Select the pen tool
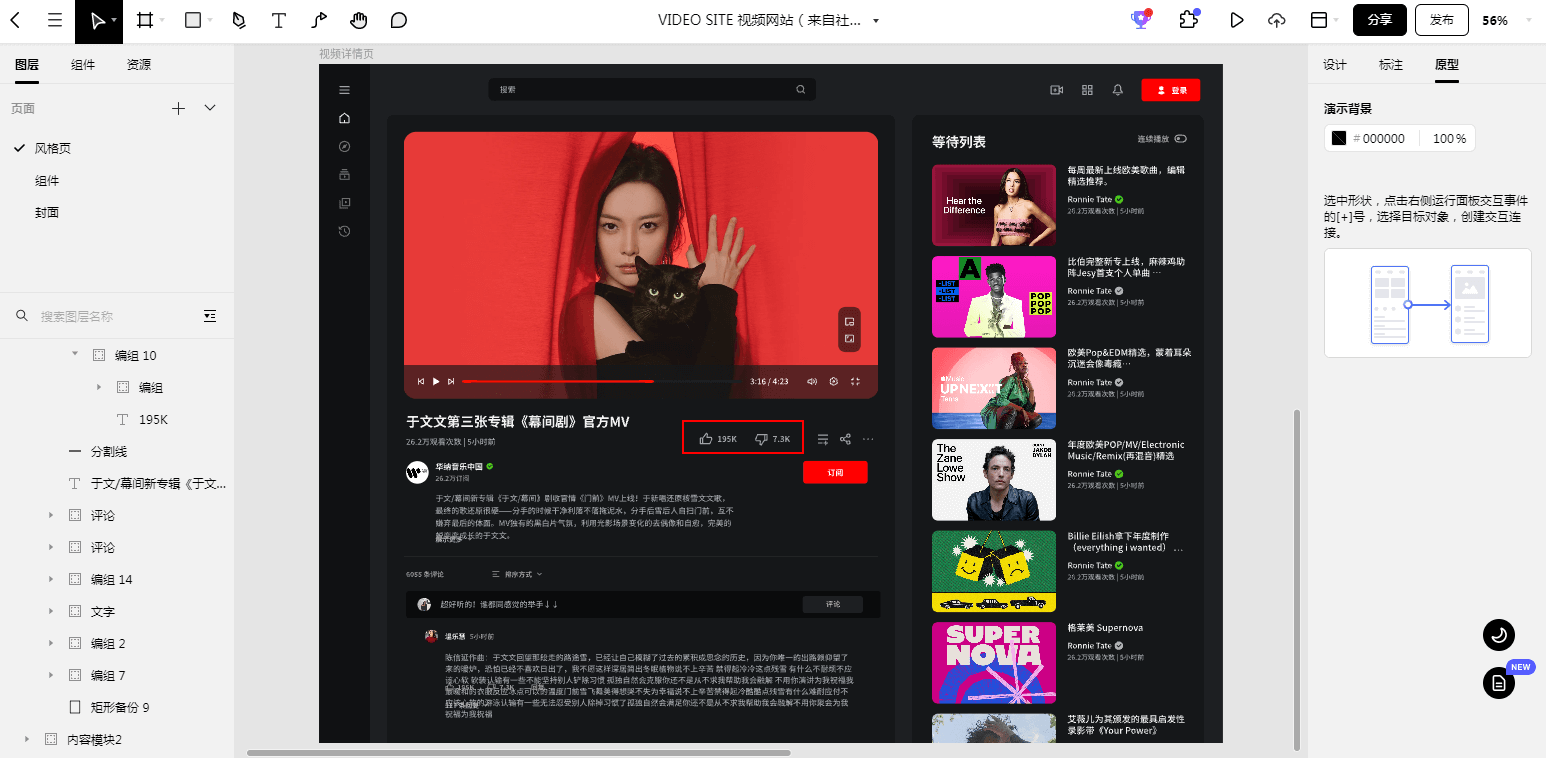The height and width of the screenshot is (758, 1546). (x=239, y=20)
